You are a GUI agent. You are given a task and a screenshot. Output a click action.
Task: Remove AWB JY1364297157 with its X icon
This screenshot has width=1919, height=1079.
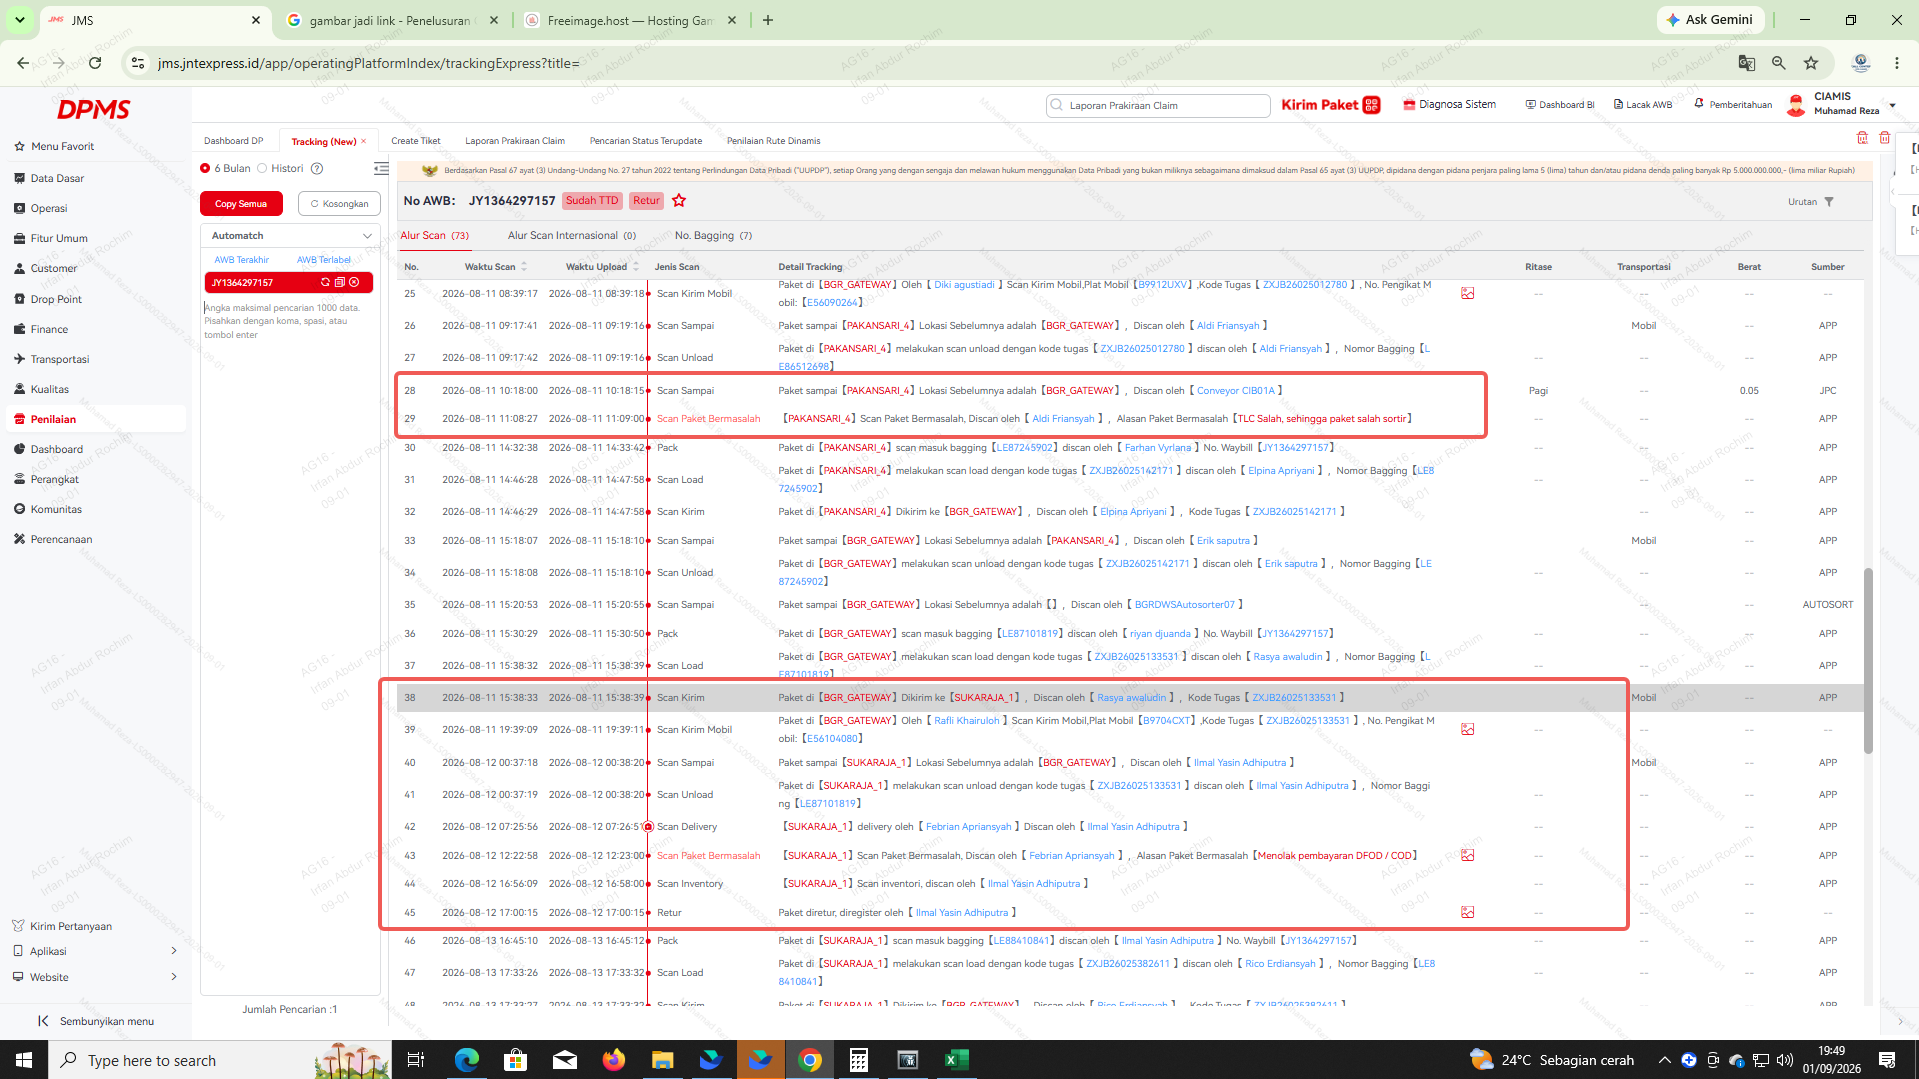[354, 283]
